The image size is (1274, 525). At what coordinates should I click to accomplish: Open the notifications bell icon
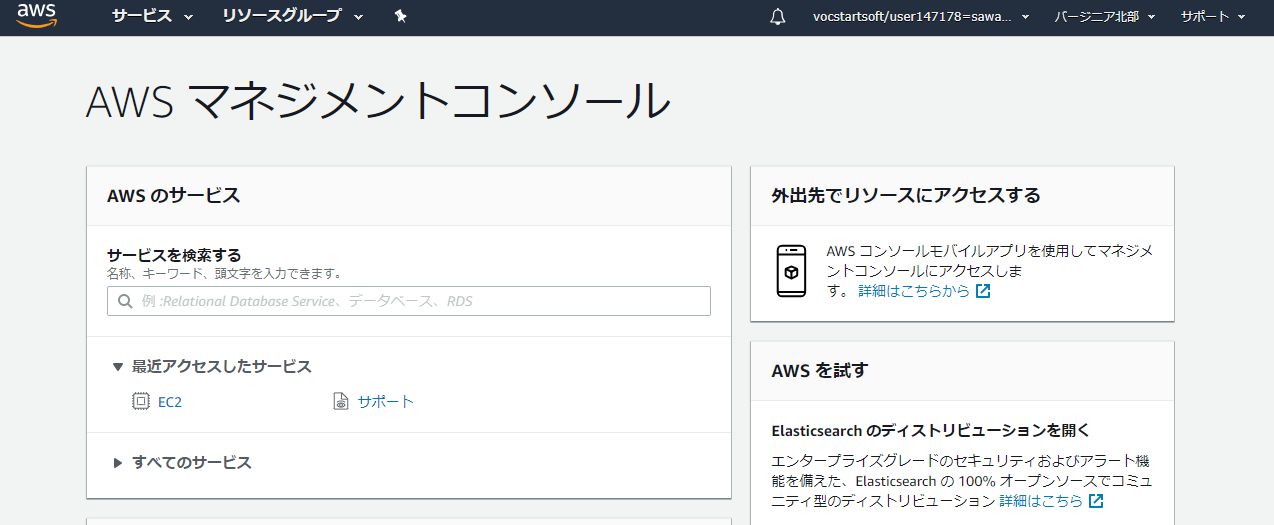[778, 17]
